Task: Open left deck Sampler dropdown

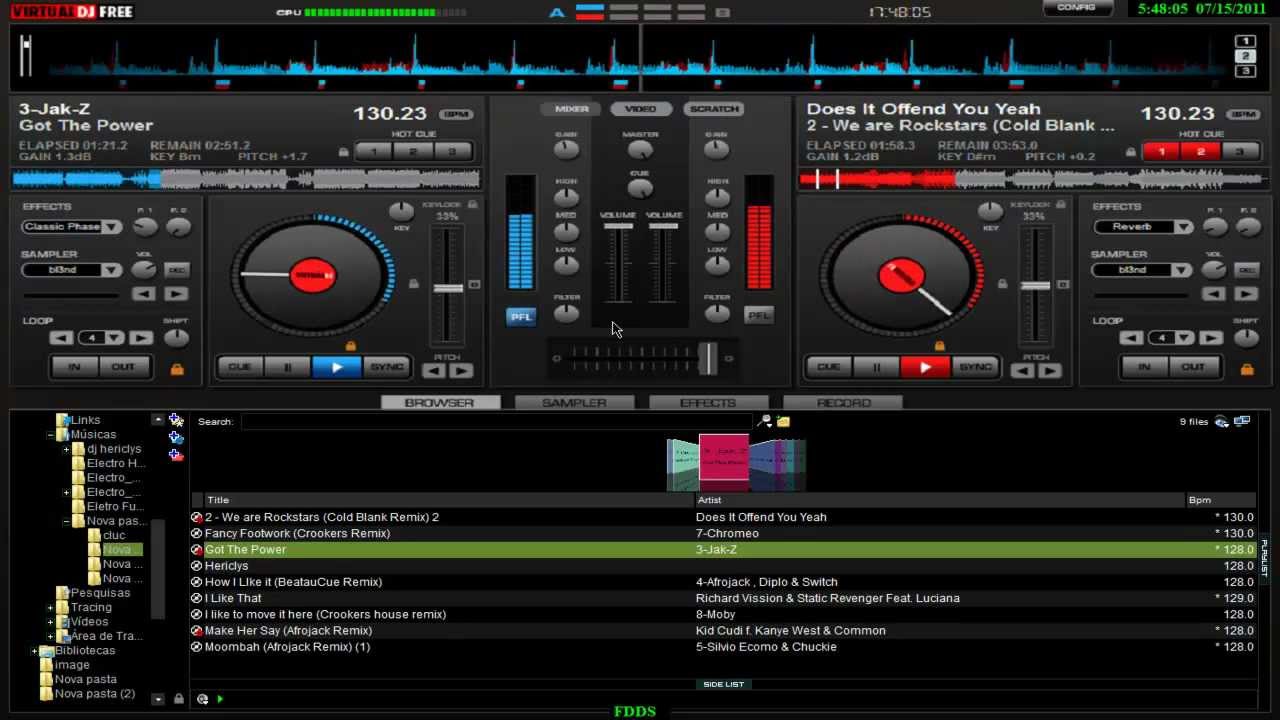Action: (x=71, y=270)
